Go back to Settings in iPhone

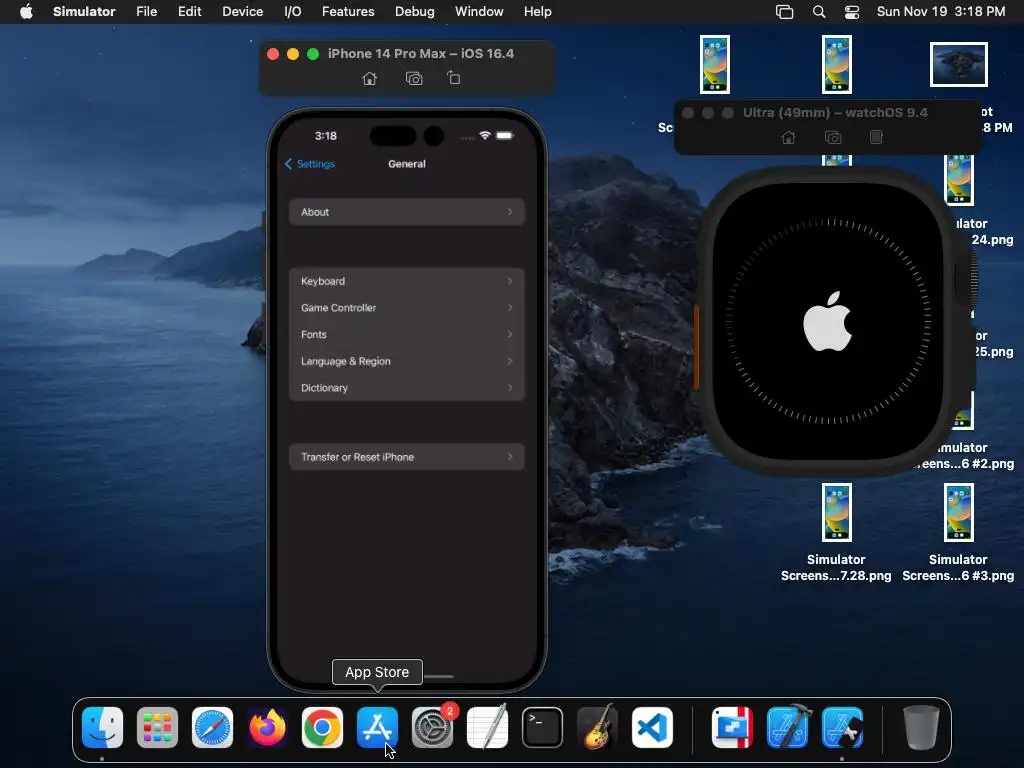coord(310,164)
